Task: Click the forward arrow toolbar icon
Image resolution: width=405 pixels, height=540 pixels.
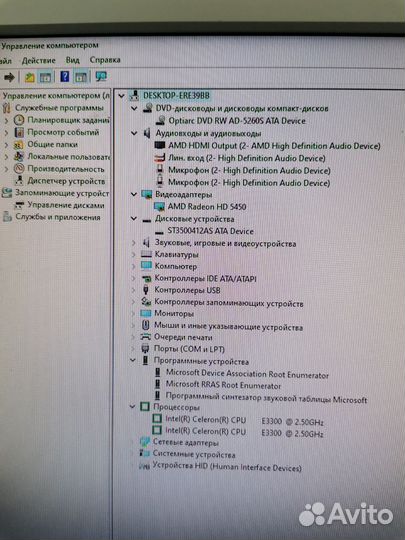Action: click(x=9, y=77)
